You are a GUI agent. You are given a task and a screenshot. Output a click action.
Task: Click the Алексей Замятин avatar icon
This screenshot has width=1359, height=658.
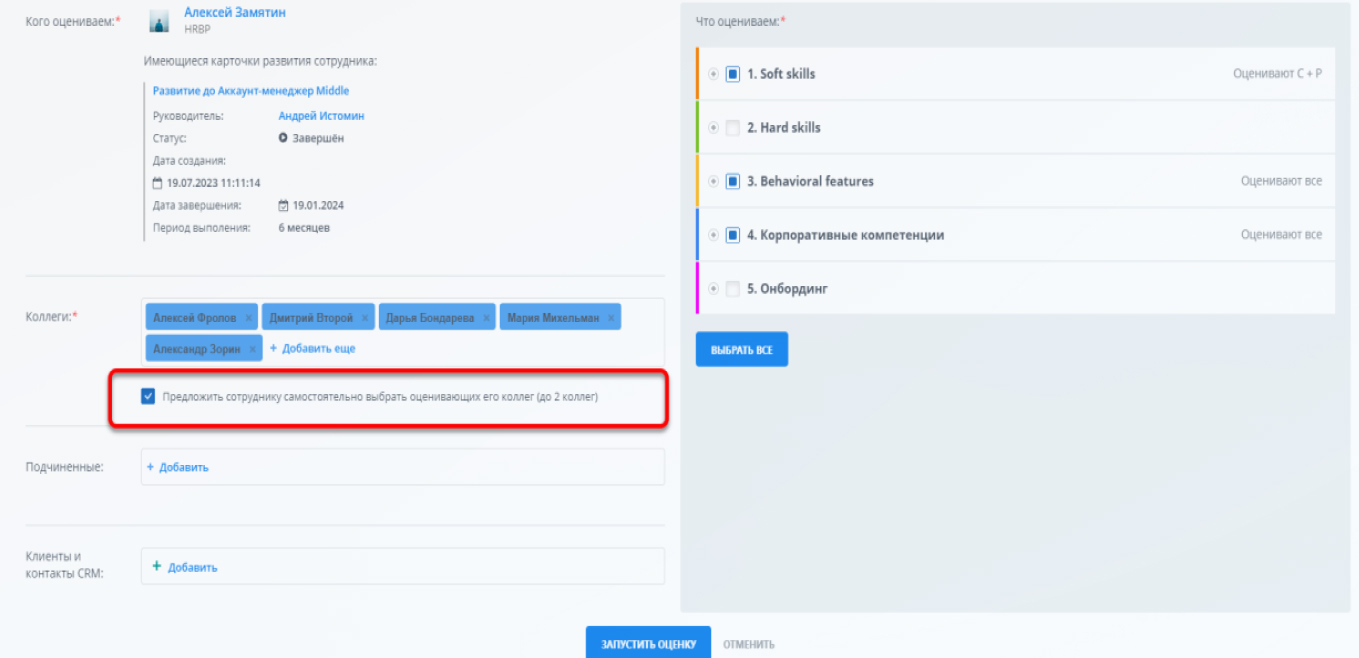[159, 21]
